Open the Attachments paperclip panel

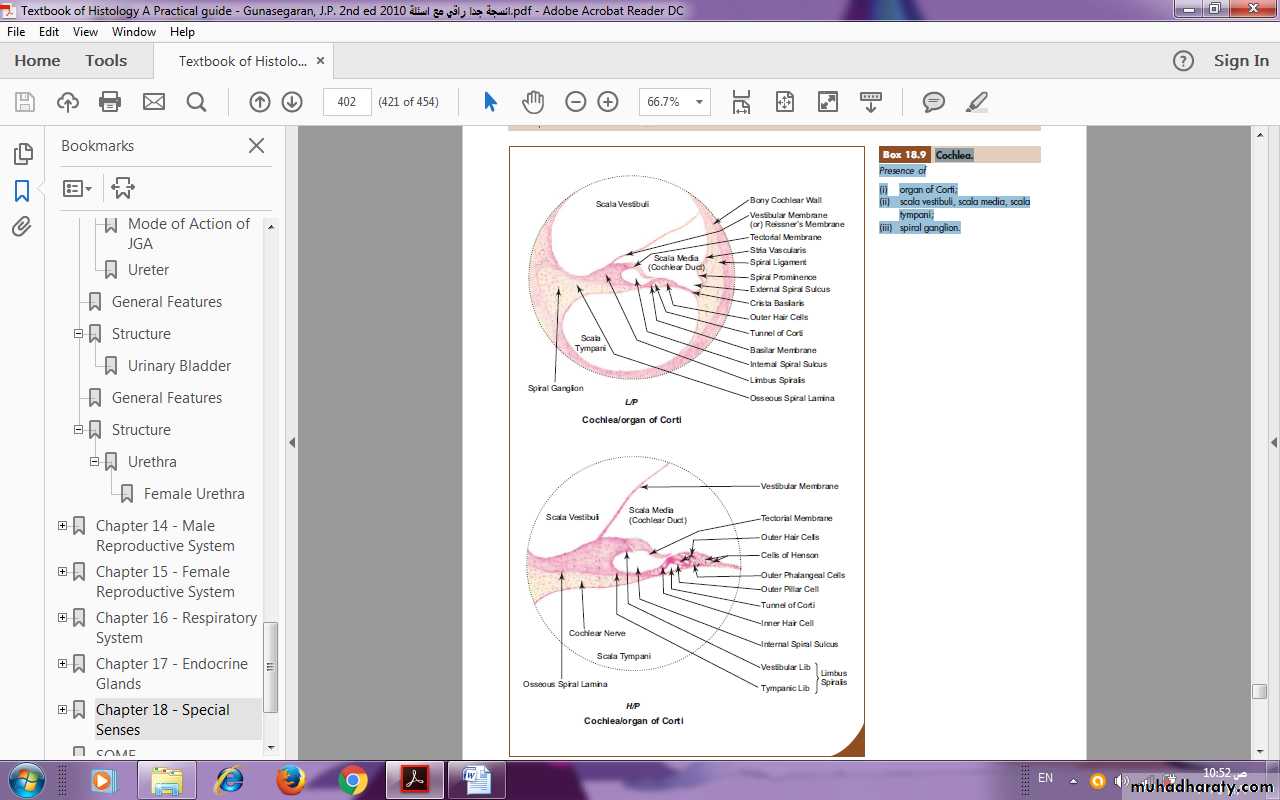22,227
